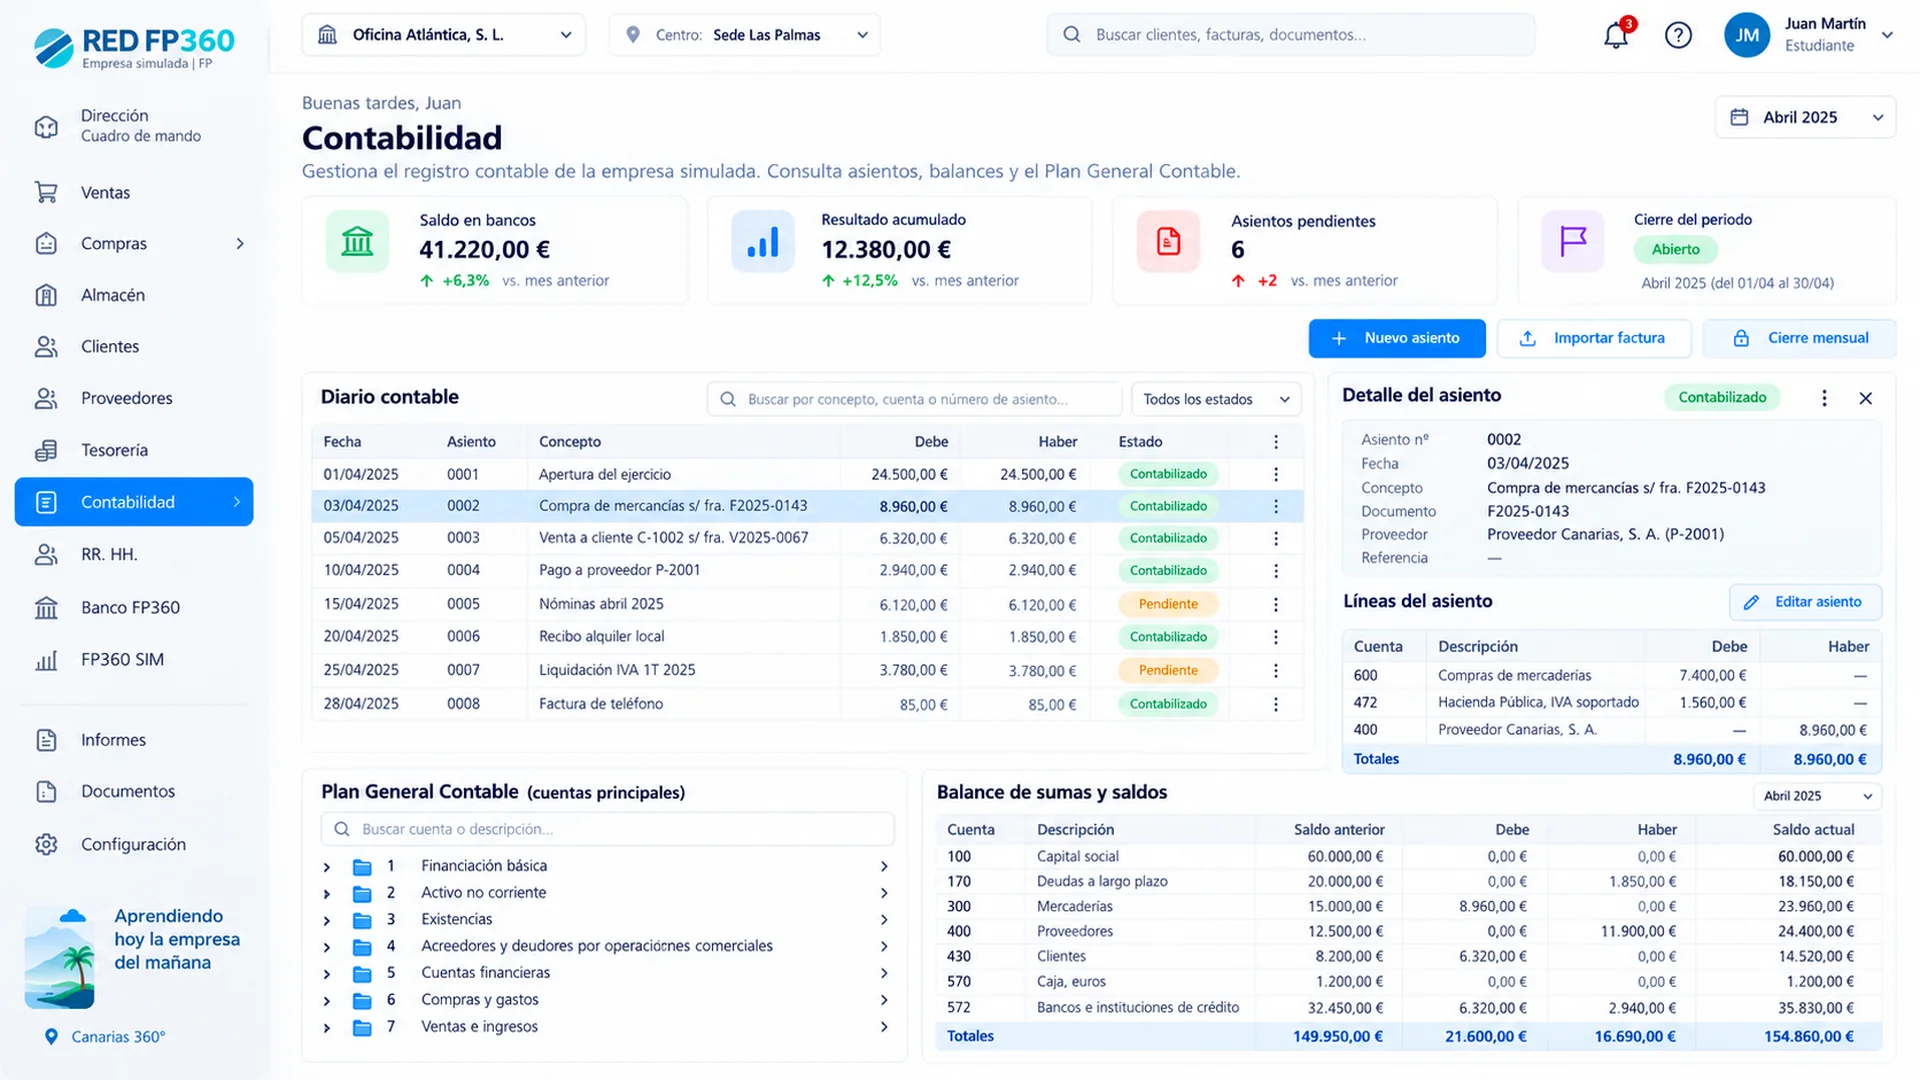Click the Saldo en bancos bank icon
Image resolution: width=1920 pixels, height=1080 pixels.
pos(357,241)
